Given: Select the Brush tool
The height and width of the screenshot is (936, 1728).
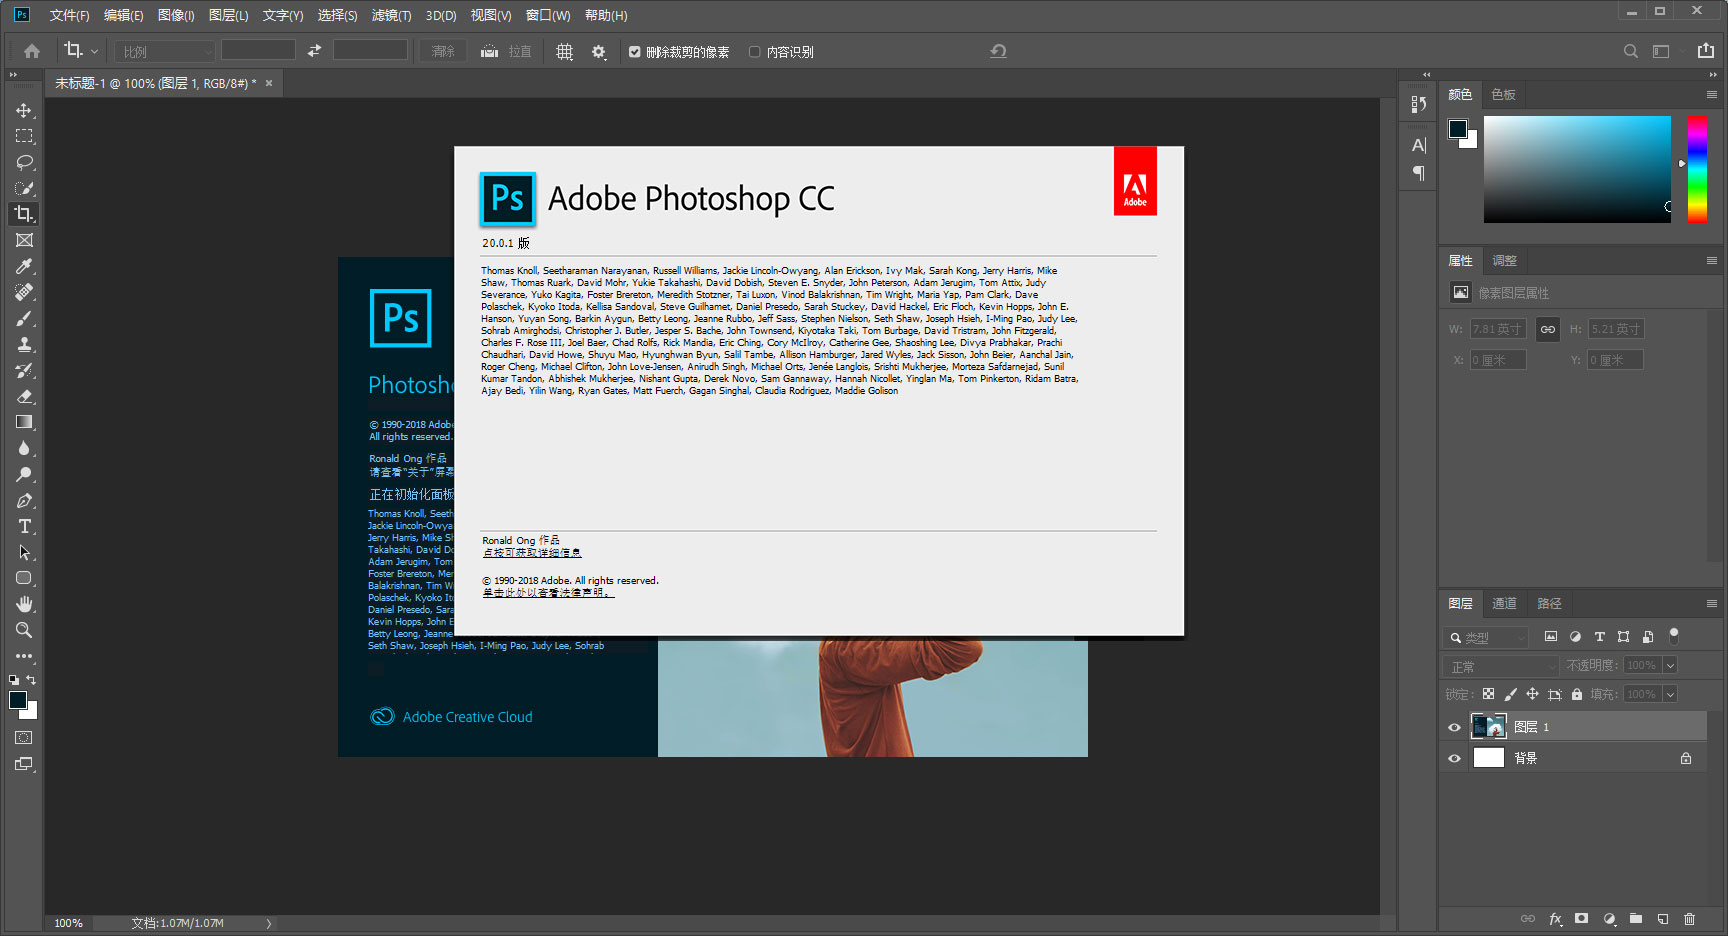Looking at the screenshot, I should (x=24, y=318).
